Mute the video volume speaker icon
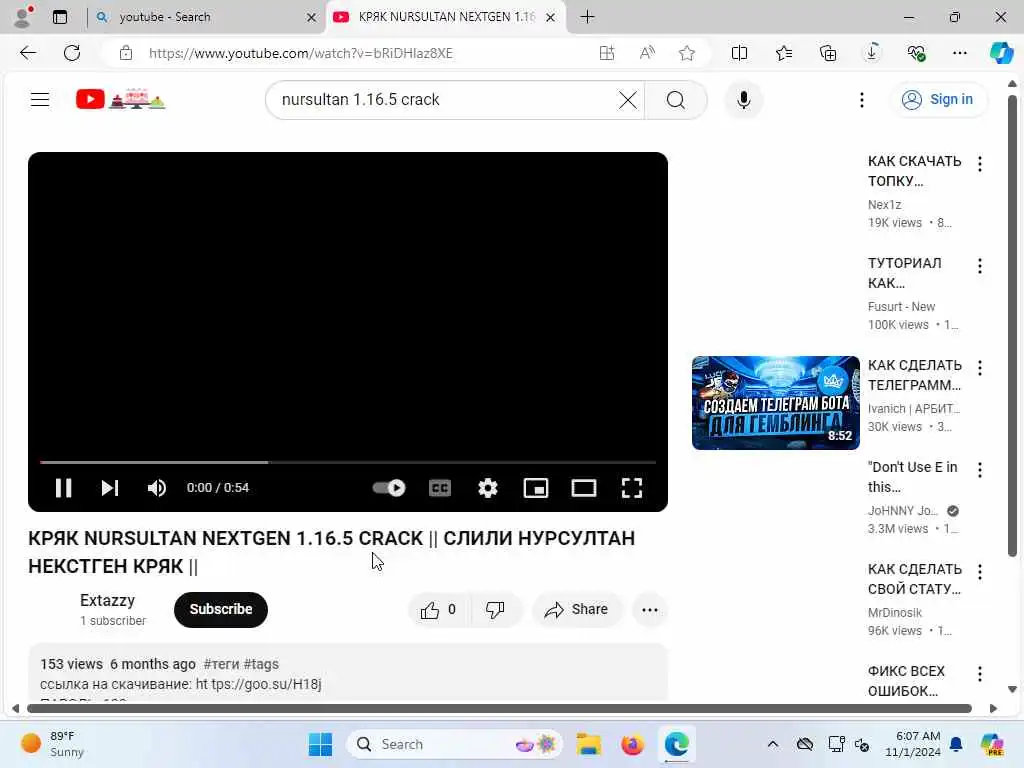The width and height of the screenshot is (1024, 768). click(x=157, y=488)
